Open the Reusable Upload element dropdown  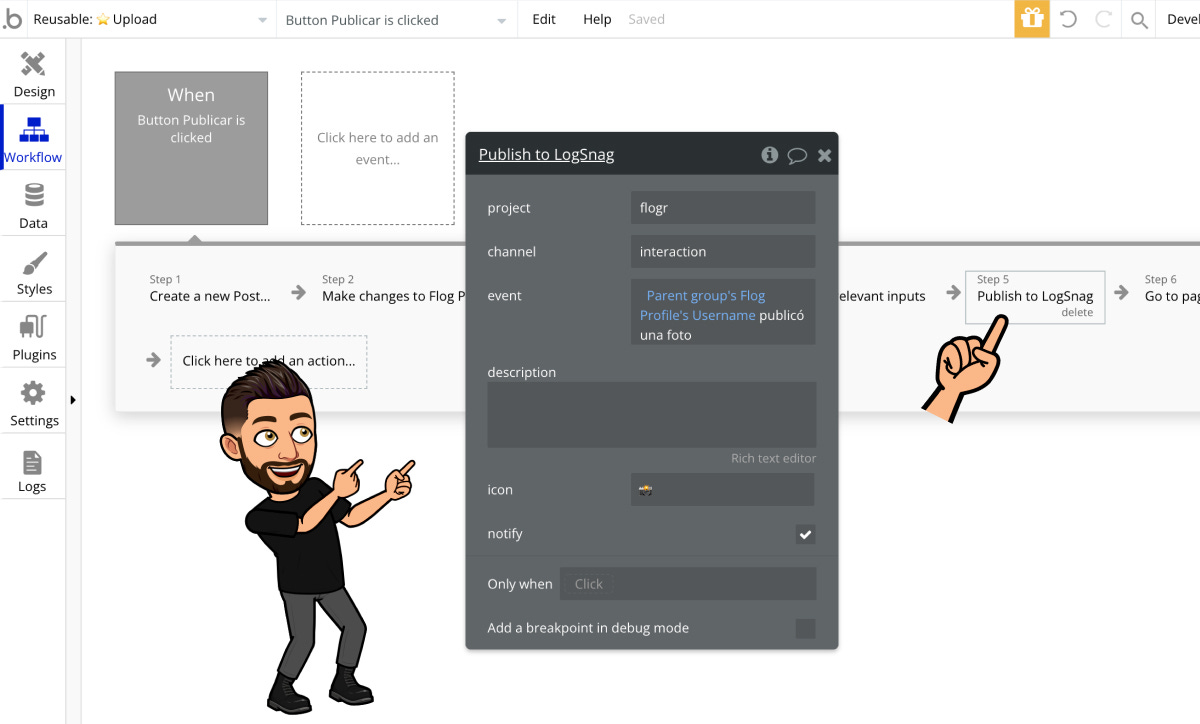(150, 19)
